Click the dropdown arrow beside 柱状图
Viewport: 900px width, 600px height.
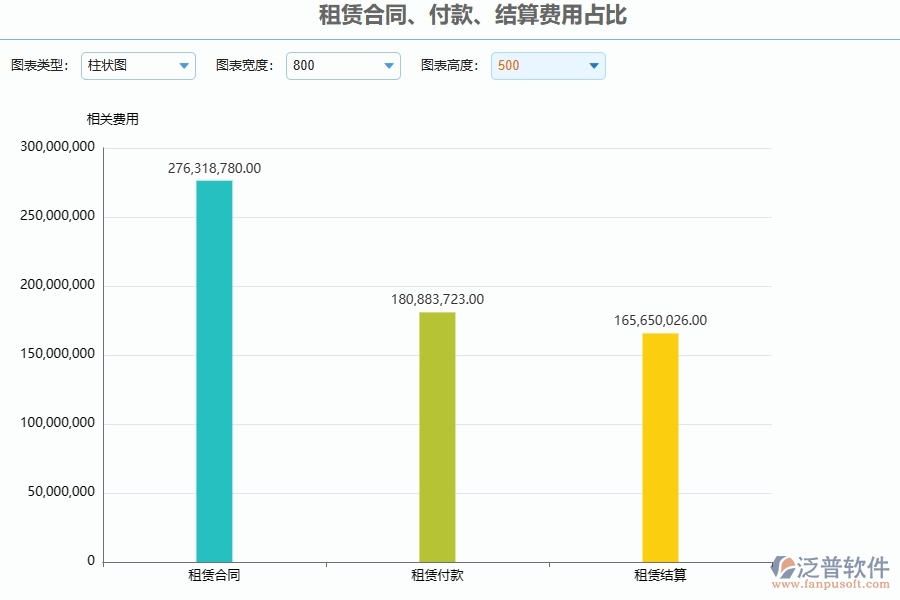click(184, 66)
